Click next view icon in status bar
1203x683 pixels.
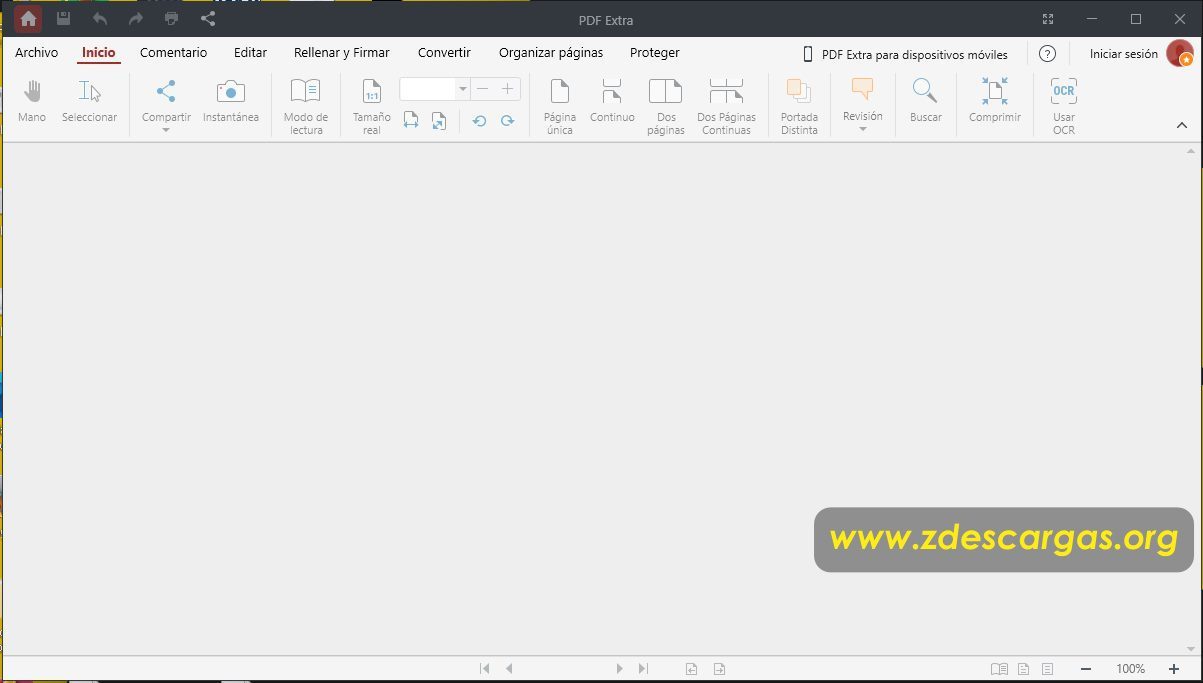[x=719, y=669]
